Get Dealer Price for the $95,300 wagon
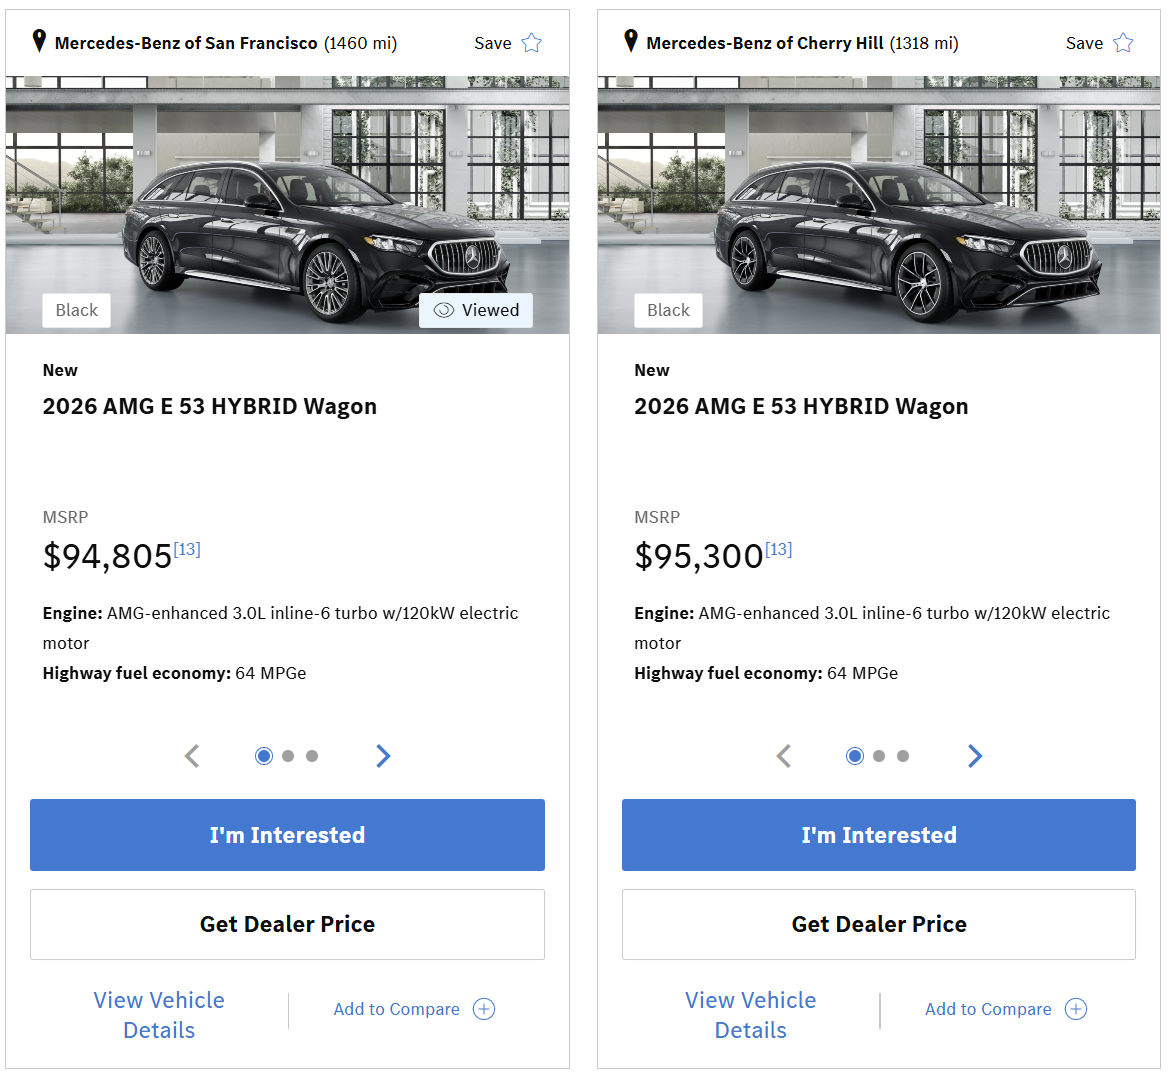The width and height of the screenshot is (1170, 1082). (x=878, y=924)
